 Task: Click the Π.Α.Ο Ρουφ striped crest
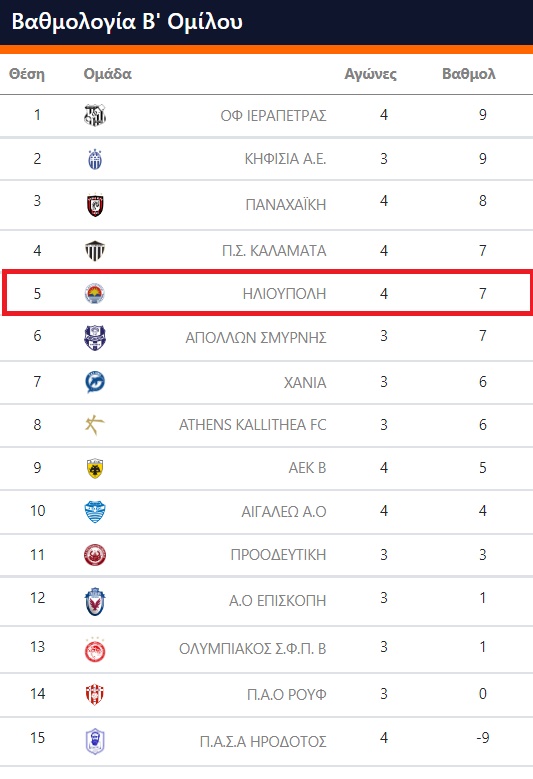[x=95, y=694]
